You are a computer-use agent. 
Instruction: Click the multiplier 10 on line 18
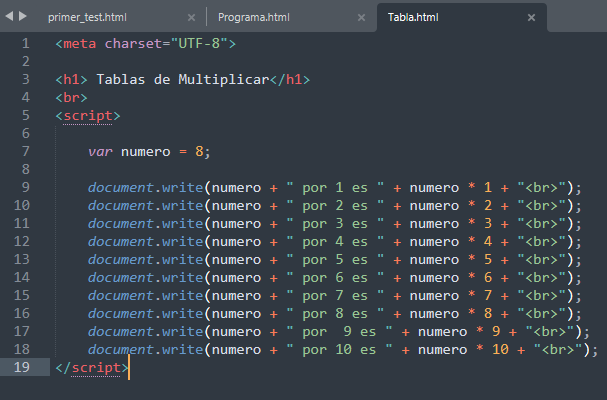(500, 349)
